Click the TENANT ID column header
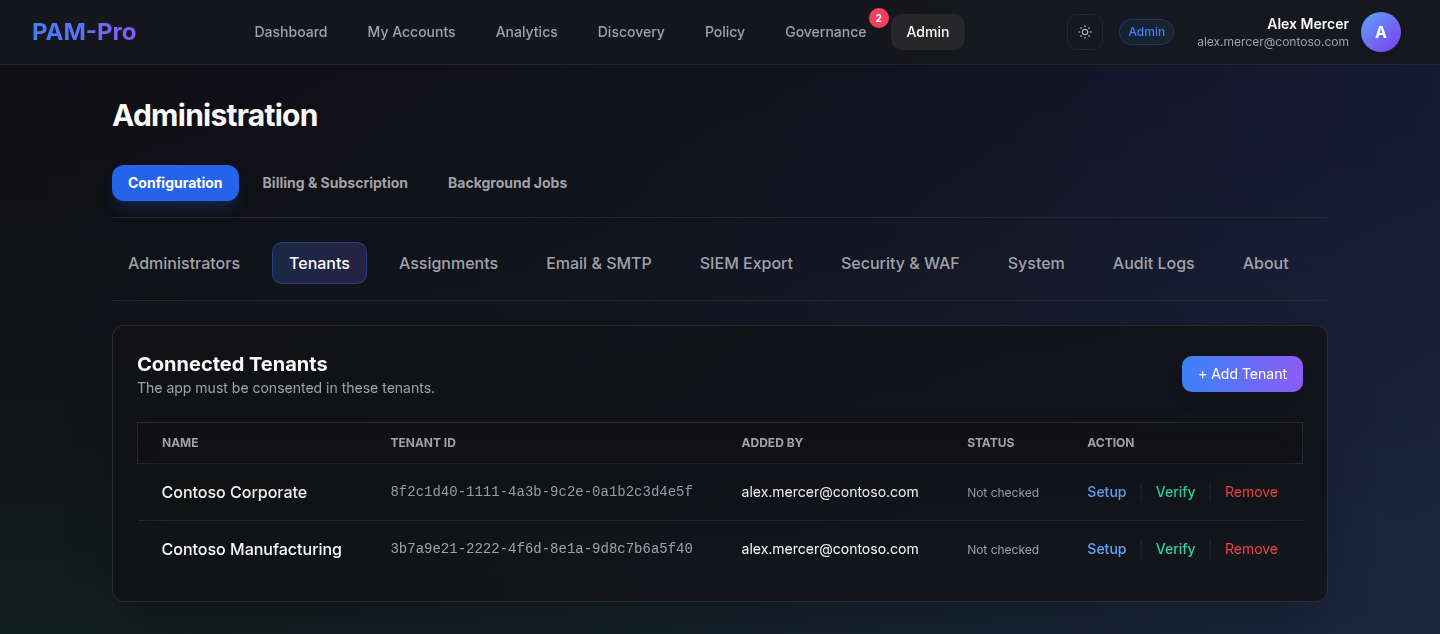 (423, 443)
